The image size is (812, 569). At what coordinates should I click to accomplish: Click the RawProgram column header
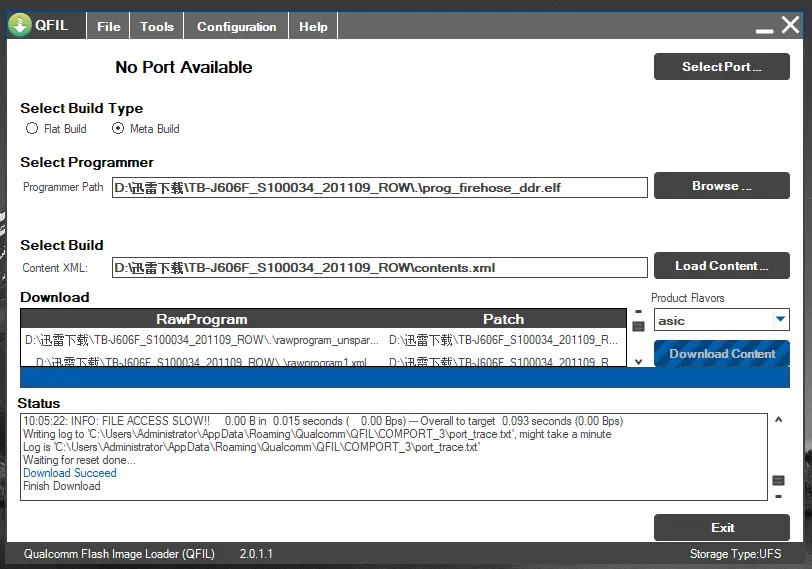202,319
